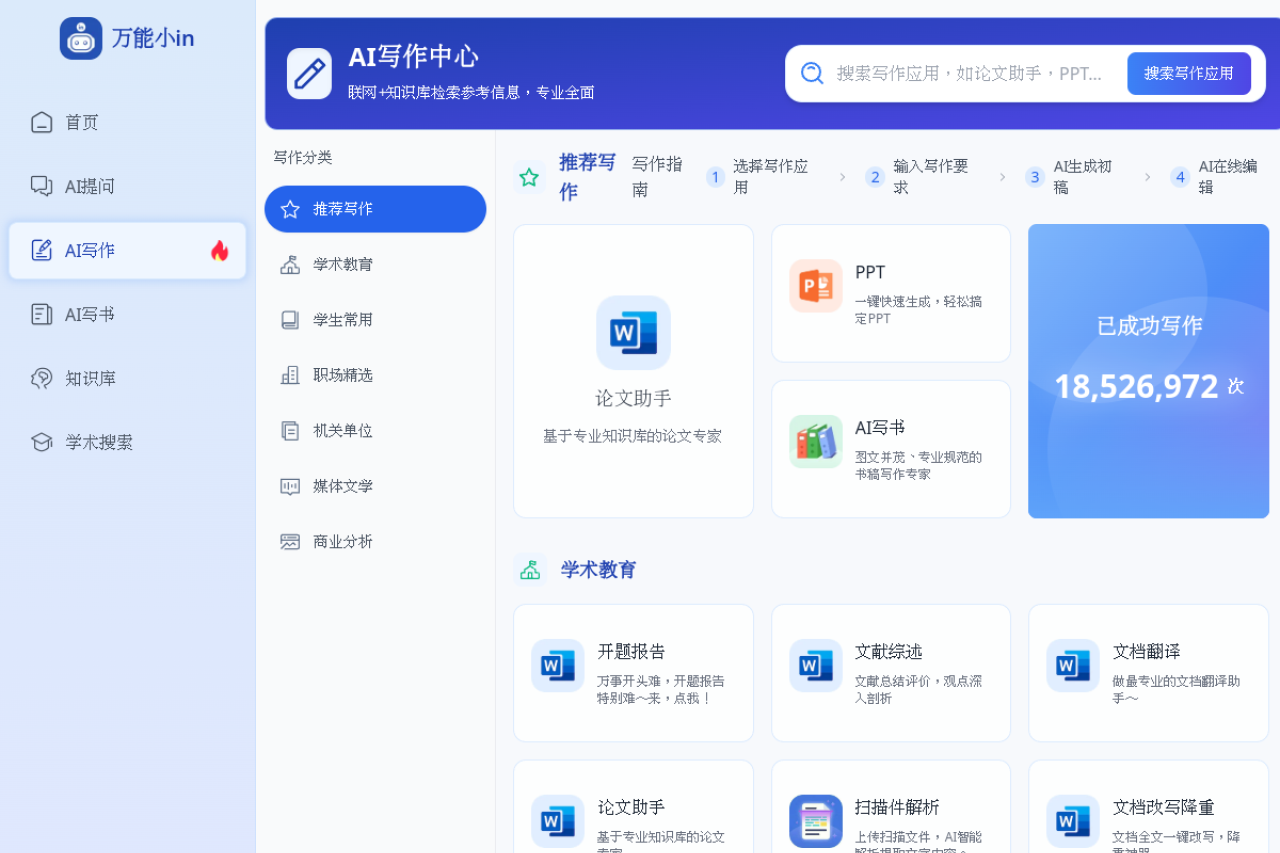The height and width of the screenshot is (853, 1280).
Task: Select the 媒体文学 writing category
Action: [375, 486]
